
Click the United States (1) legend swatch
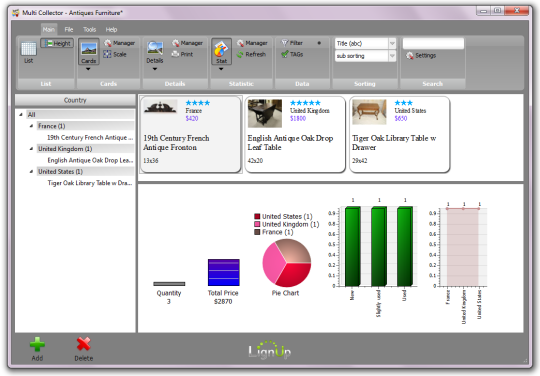(257, 216)
